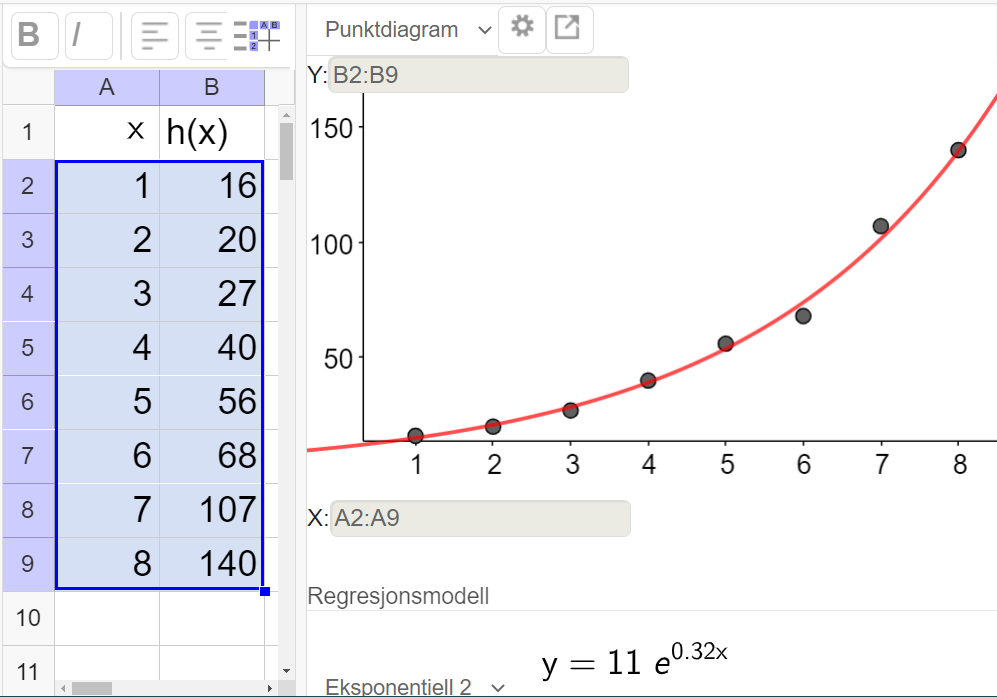Screen dimensions: 997x697
Task: Open settings for the Punktdiagram
Action: pos(521,29)
